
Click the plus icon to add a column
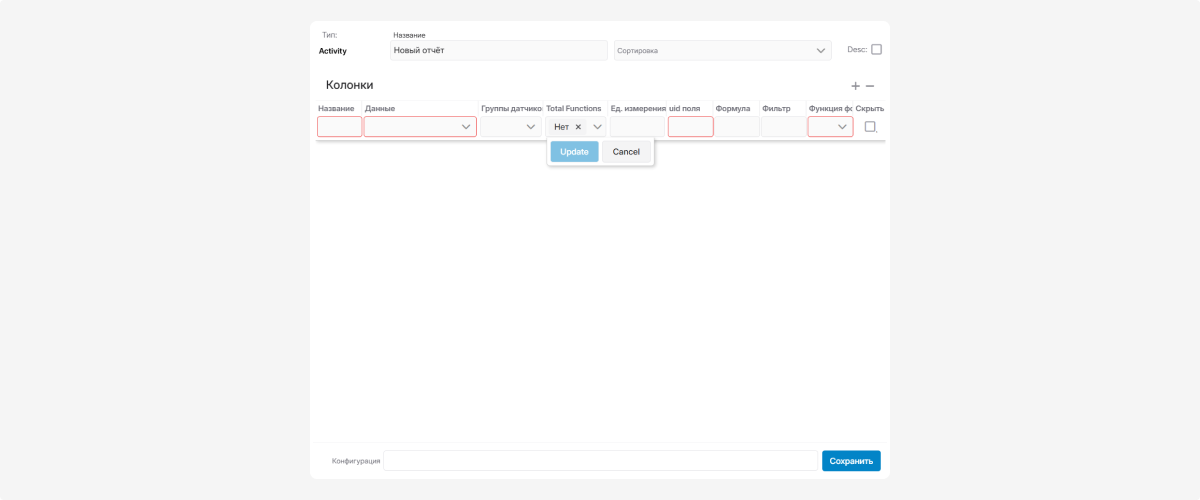pyautogui.click(x=855, y=86)
